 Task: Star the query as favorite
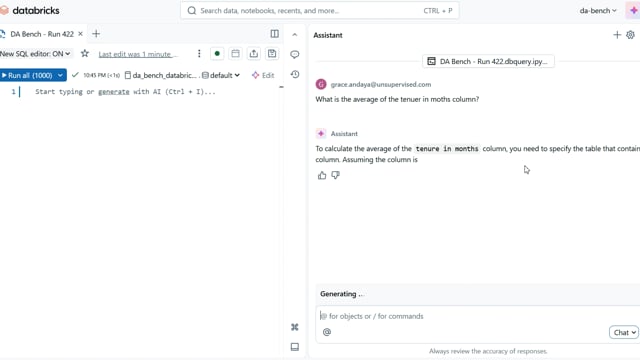point(84,53)
